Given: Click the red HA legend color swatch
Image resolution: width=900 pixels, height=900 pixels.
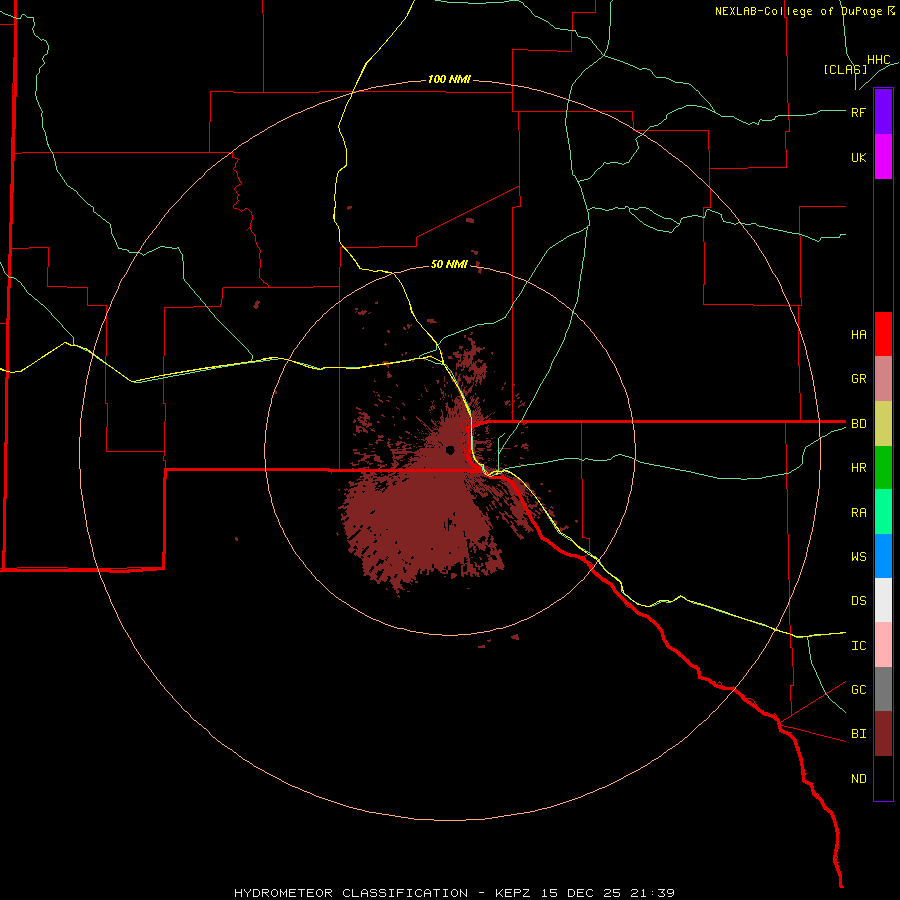Looking at the screenshot, I should coord(883,334).
